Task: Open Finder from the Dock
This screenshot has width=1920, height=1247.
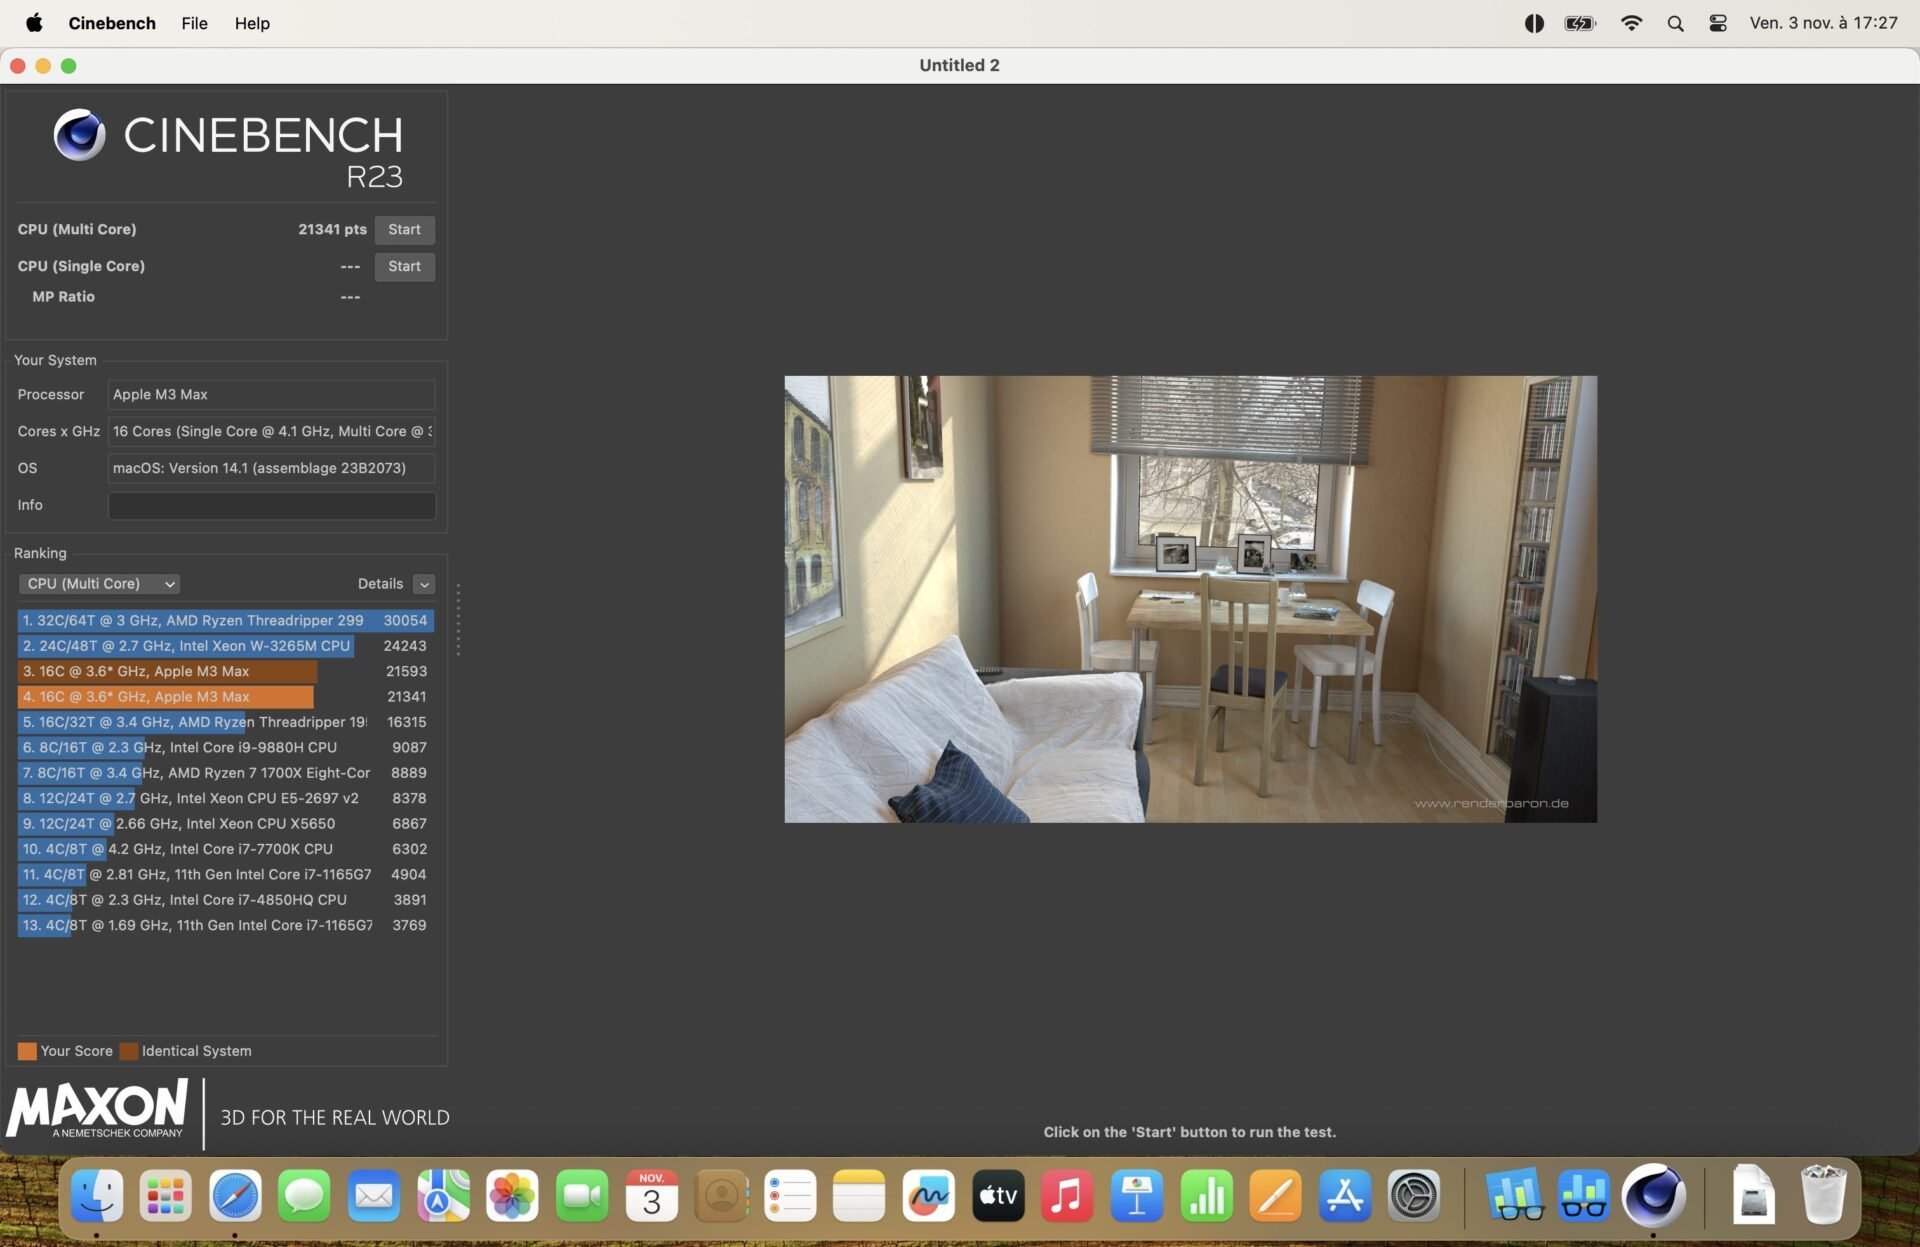Action: [97, 1196]
